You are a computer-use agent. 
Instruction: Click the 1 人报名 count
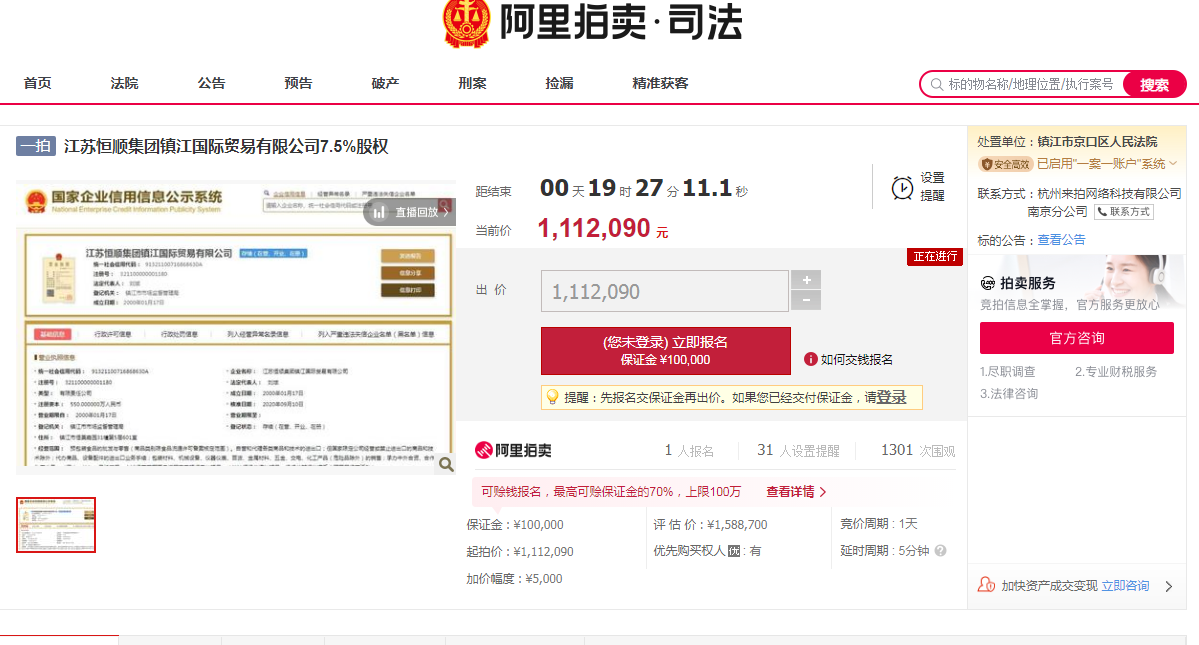point(689,450)
